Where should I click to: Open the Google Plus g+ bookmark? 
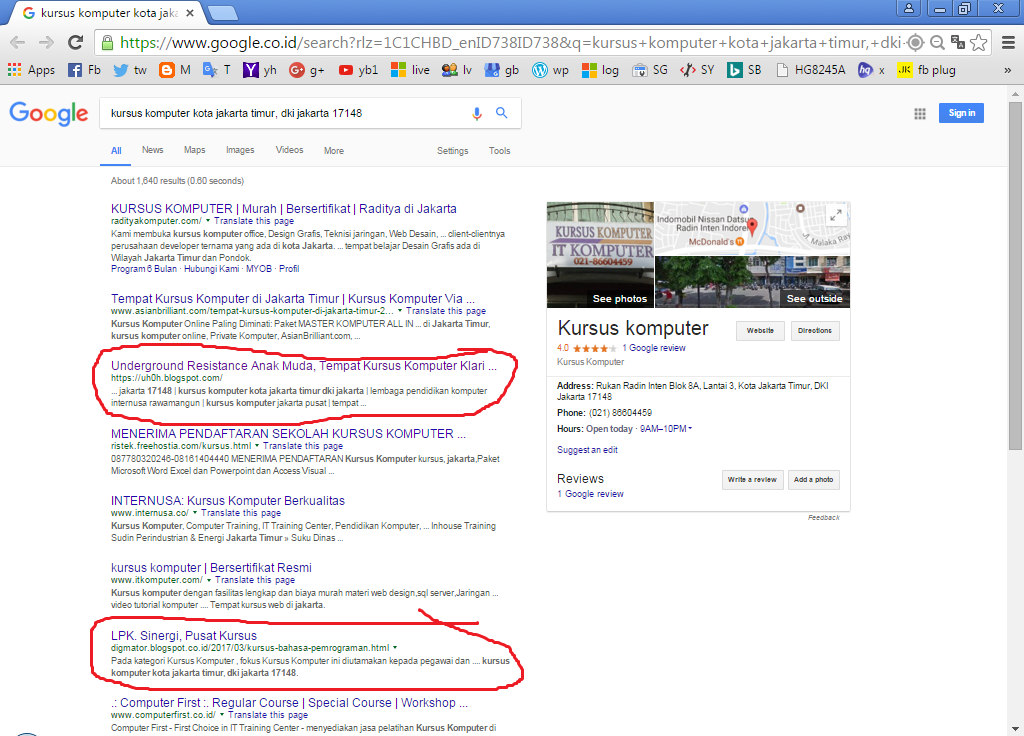(x=307, y=70)
